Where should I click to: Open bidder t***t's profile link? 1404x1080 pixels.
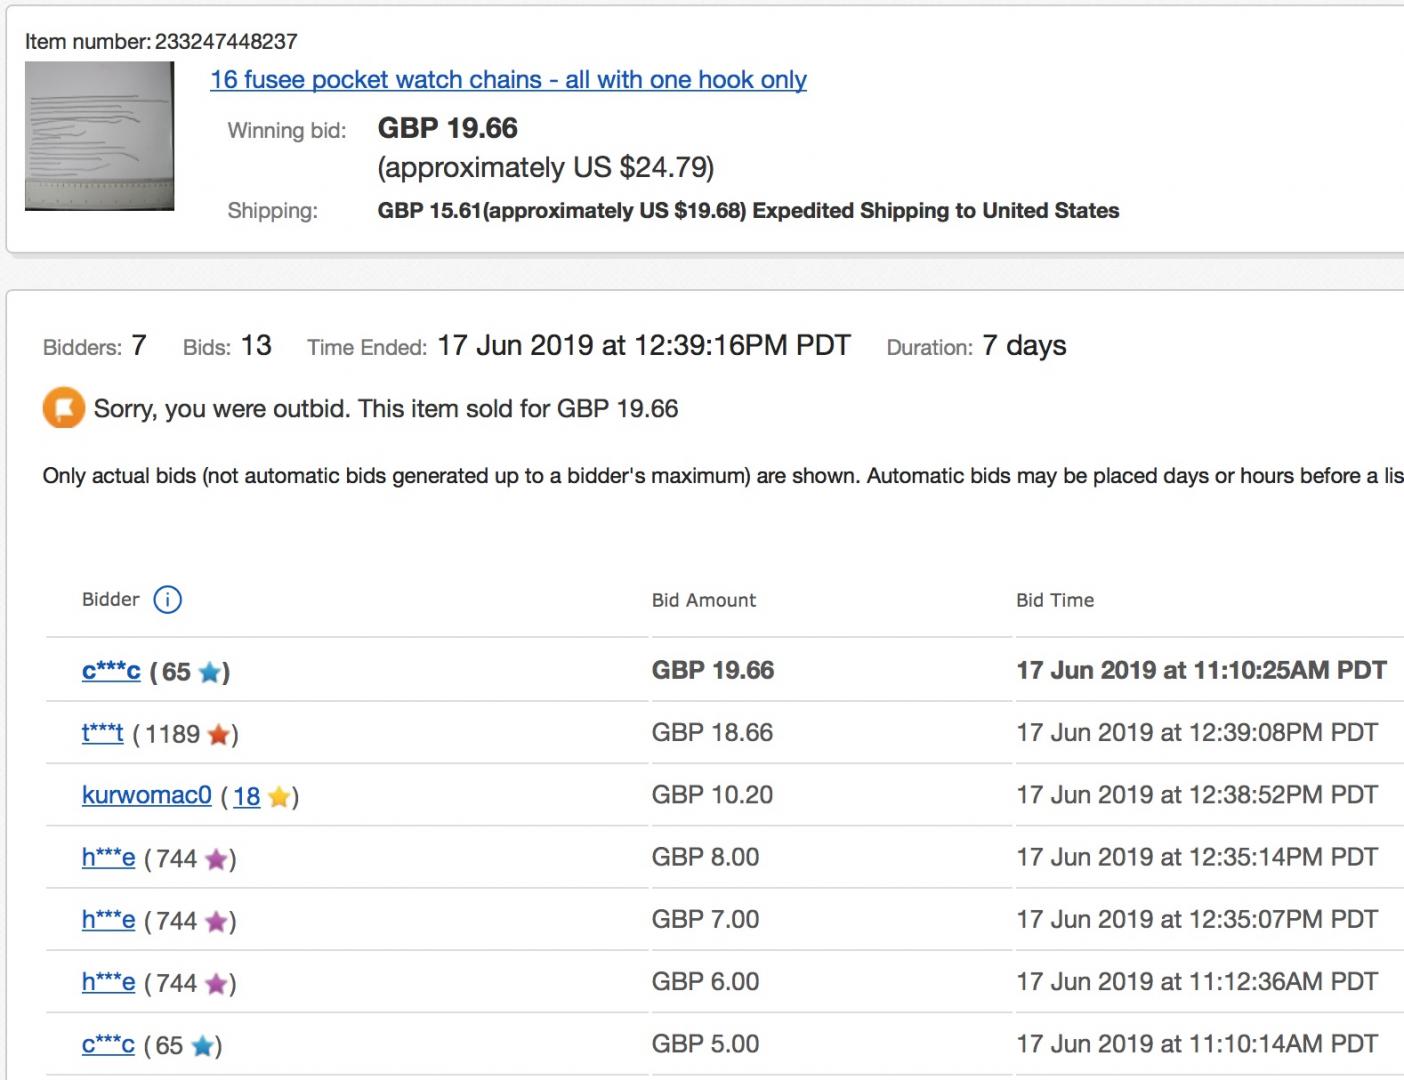pyautogui.click(x=102, y=733)
